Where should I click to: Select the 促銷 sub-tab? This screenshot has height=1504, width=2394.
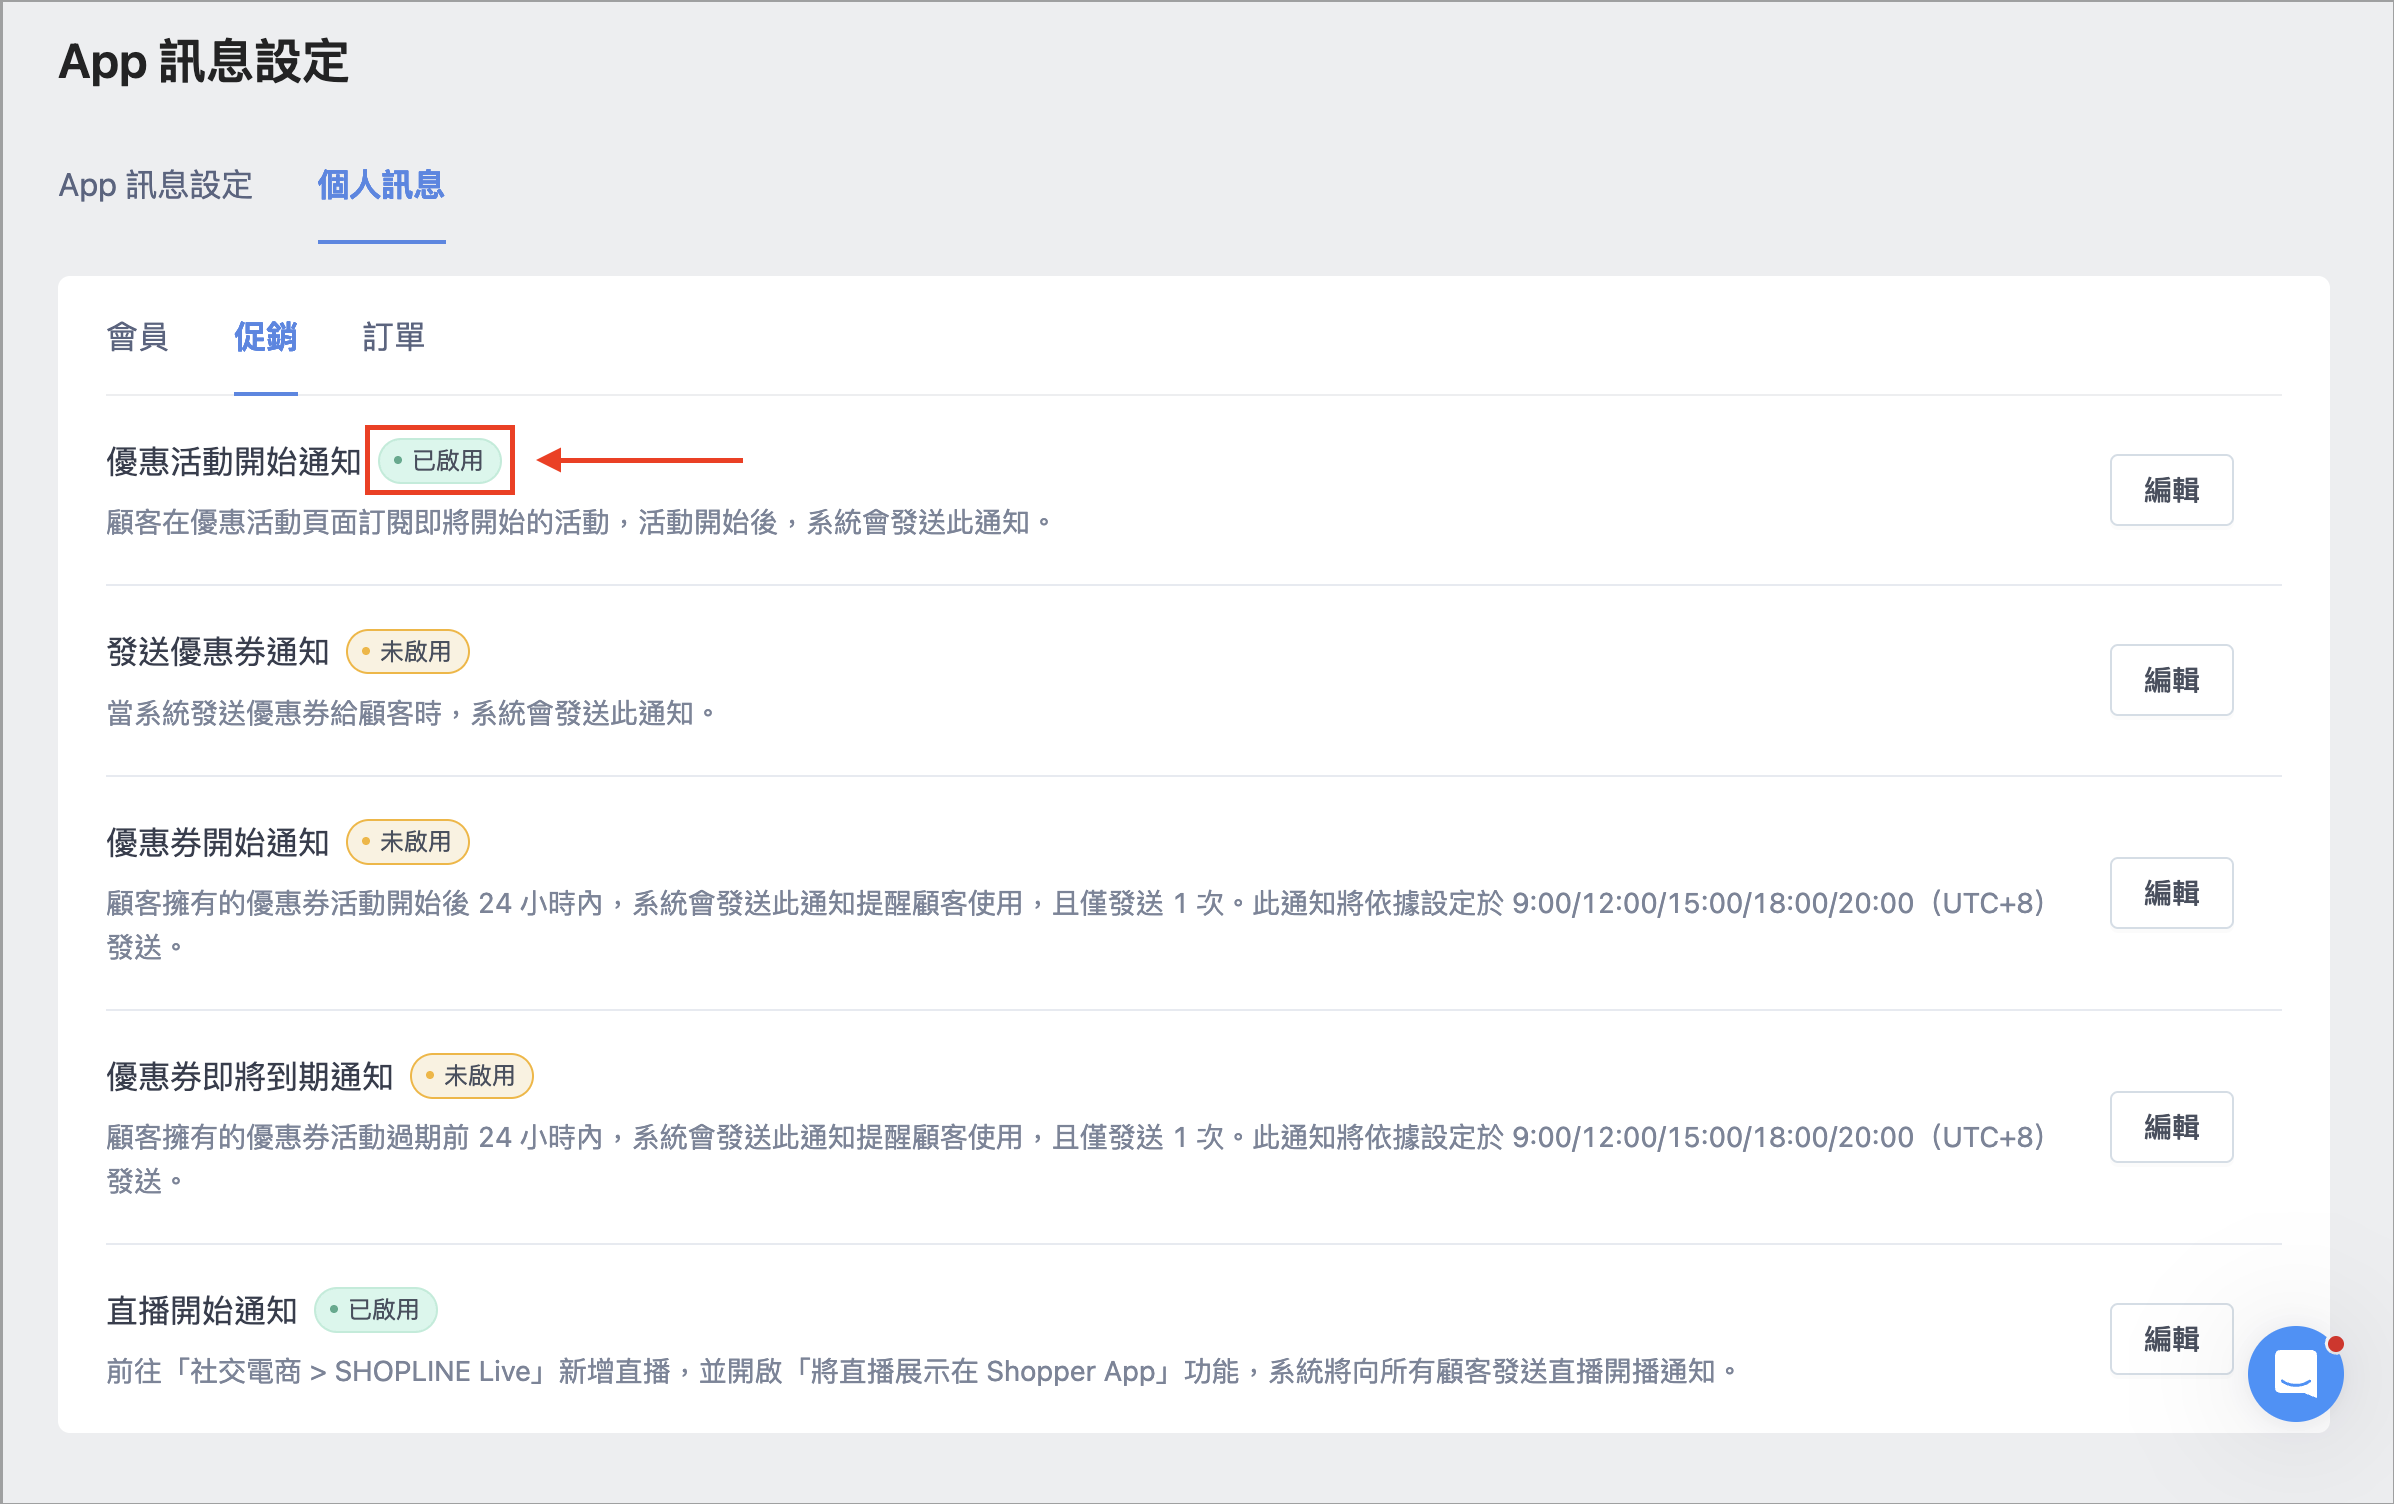pyautogui.click(x=266, y=337)
